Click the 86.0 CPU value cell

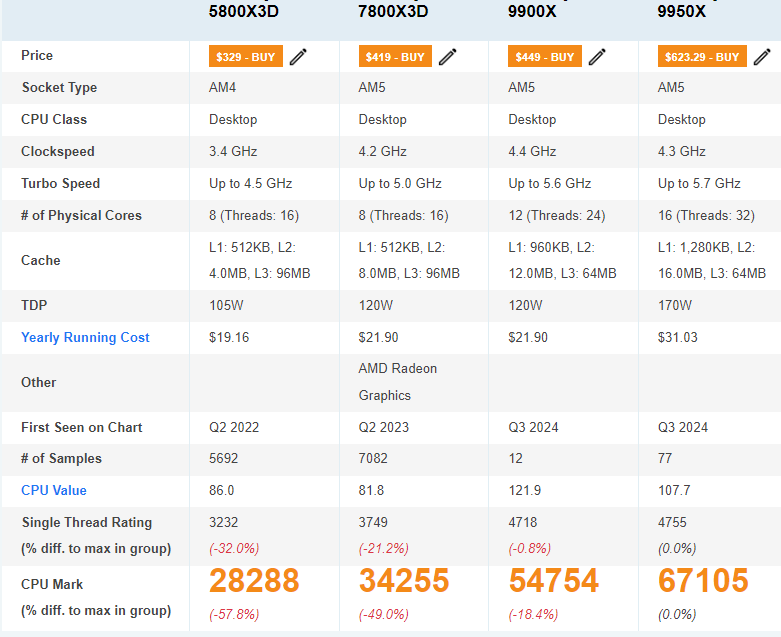click(222, 490)
